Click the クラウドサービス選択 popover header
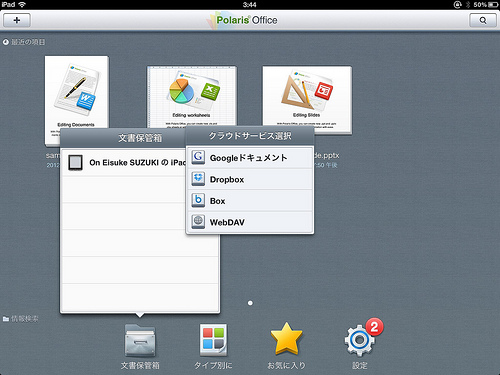500x375 pixels. pos(250,136)
